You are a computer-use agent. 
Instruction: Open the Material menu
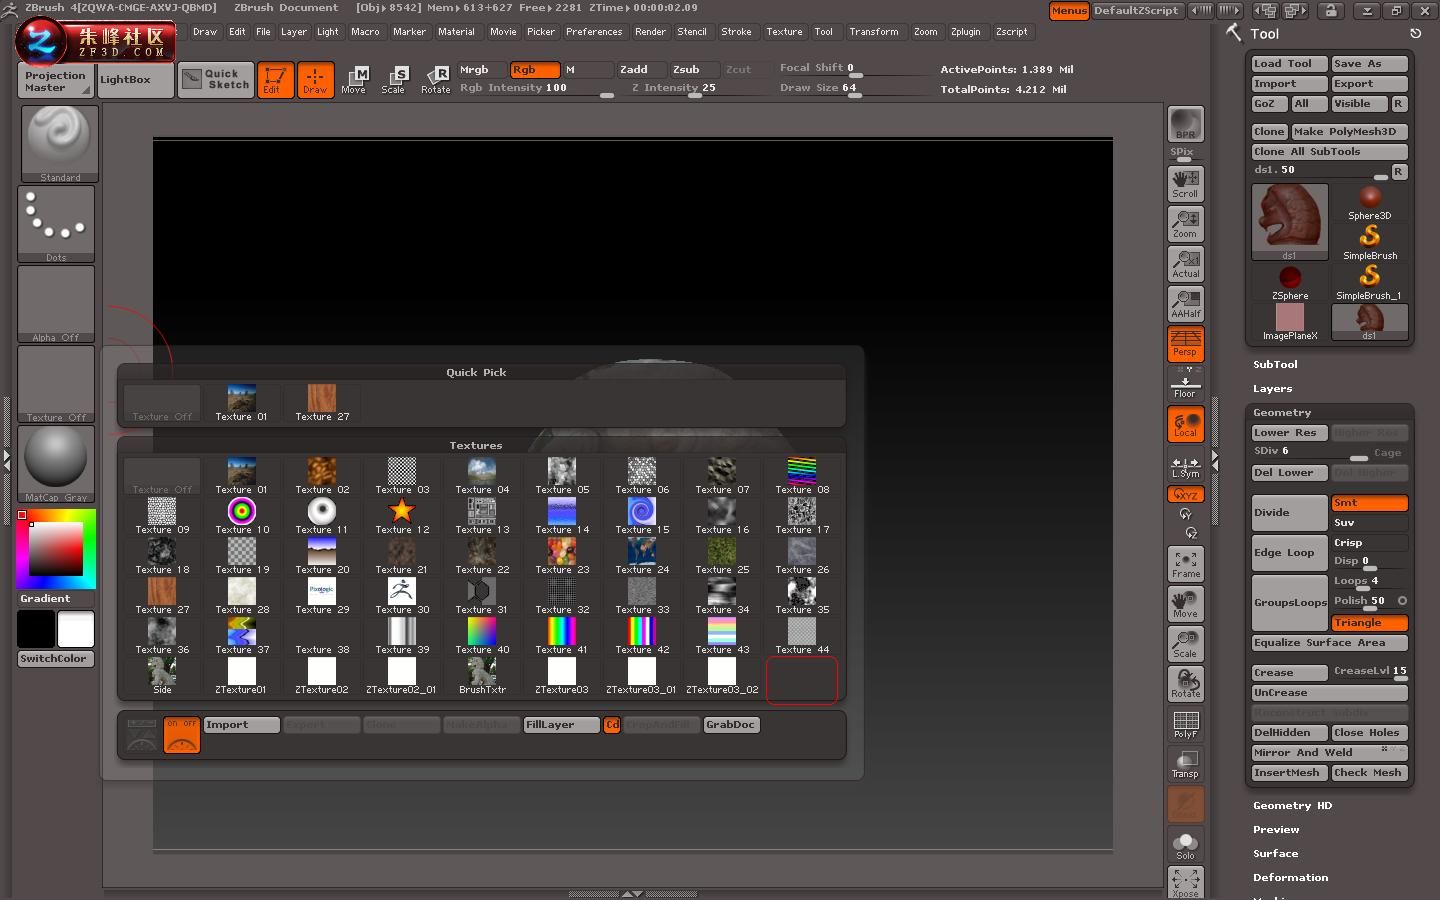456,32
